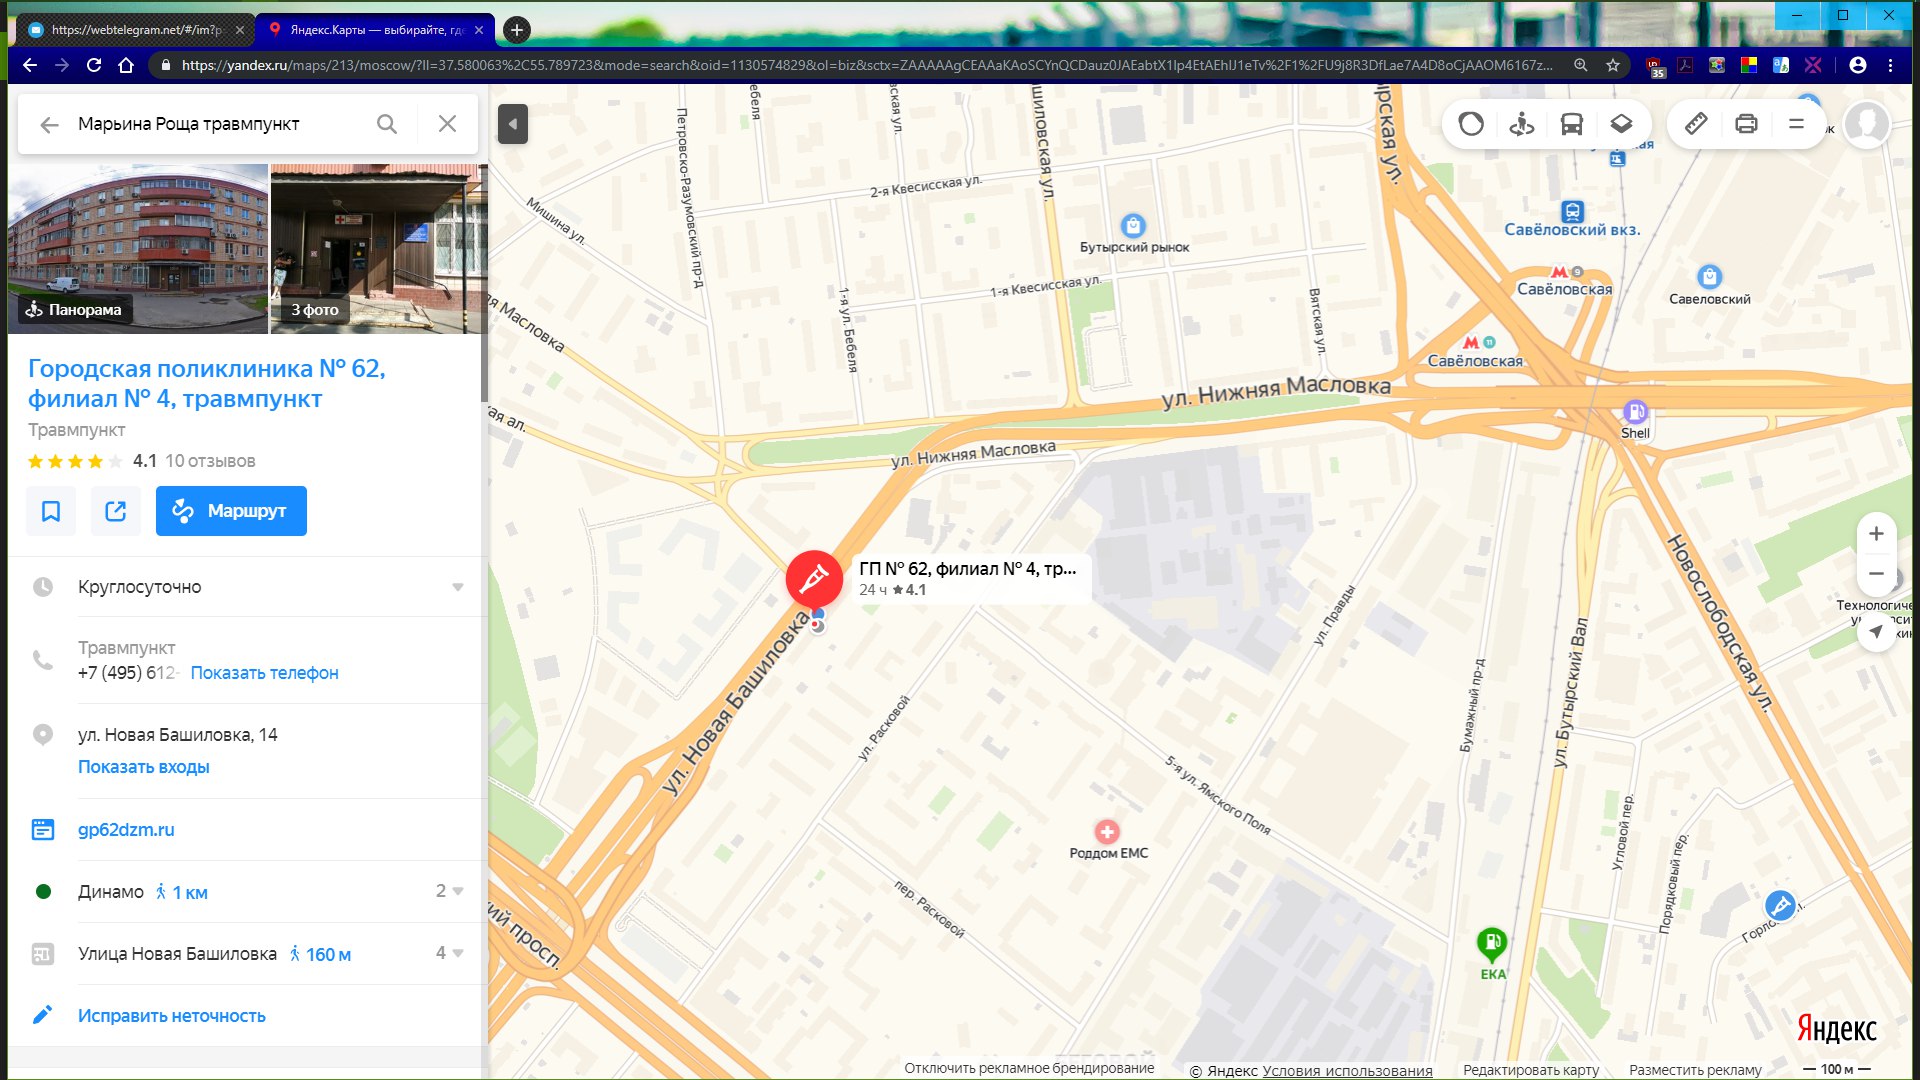The height and width of the screenshot is (1080, 1920).
Task: Close the Яндекс.Карты tab
Action: point(479,30)
